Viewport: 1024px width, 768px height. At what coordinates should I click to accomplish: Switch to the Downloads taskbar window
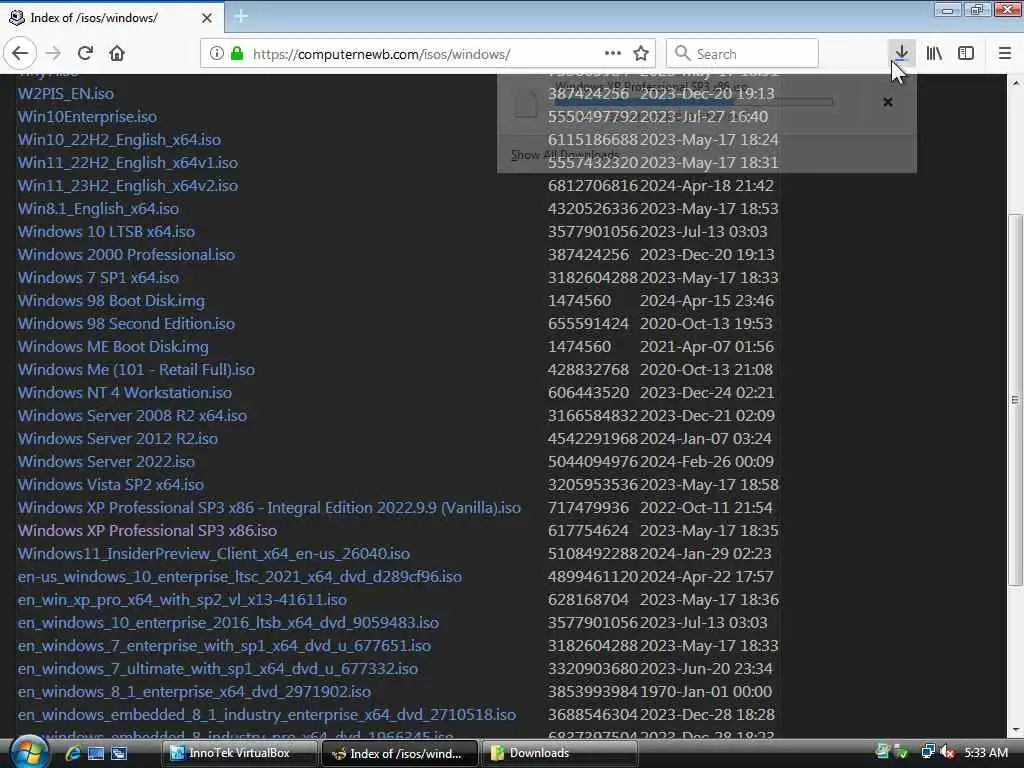coord(560,753)
